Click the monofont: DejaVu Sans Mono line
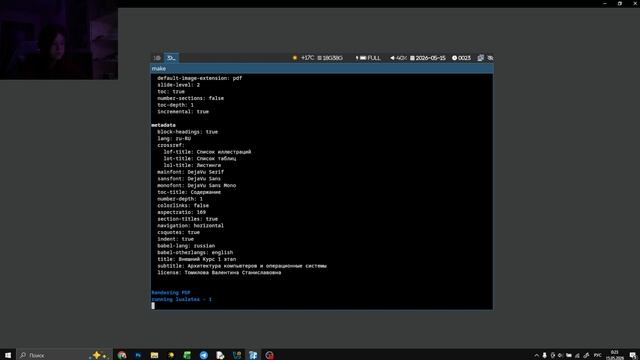Image resolution: width=640 pixels, height=360 pixels. pyautogui.click(x=196, y=185)
